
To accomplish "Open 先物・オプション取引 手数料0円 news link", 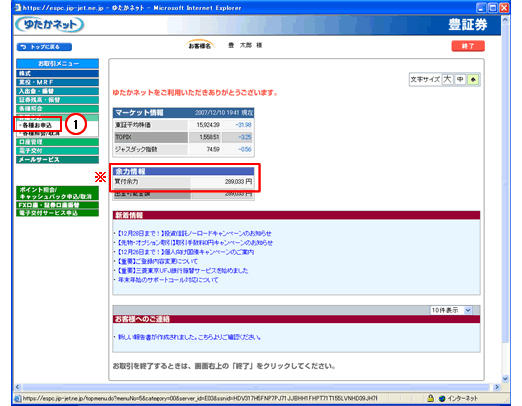I will (x=195, y=242).
